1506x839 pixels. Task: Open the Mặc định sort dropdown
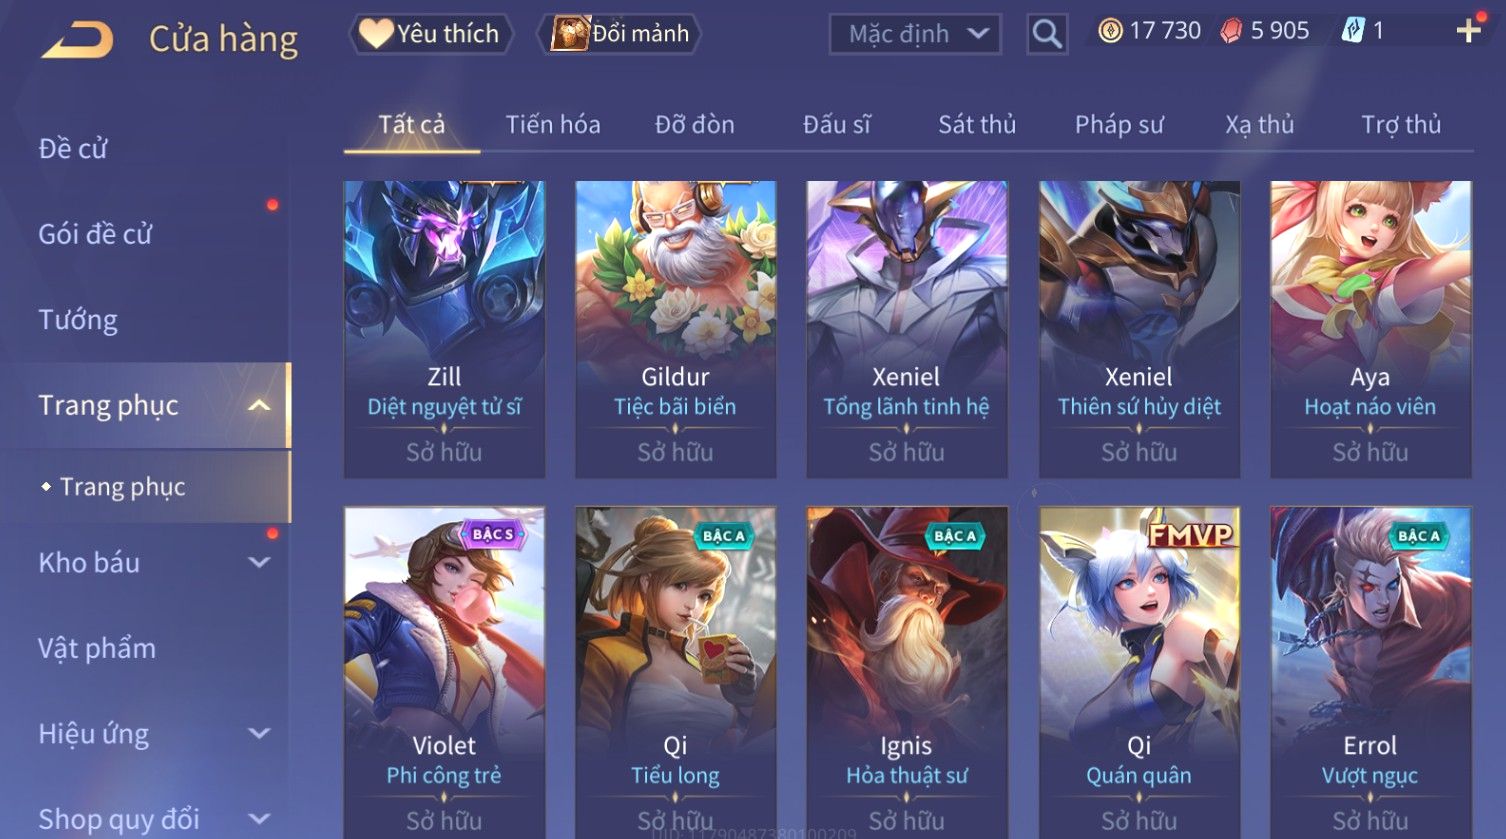[x=915, y=34]
